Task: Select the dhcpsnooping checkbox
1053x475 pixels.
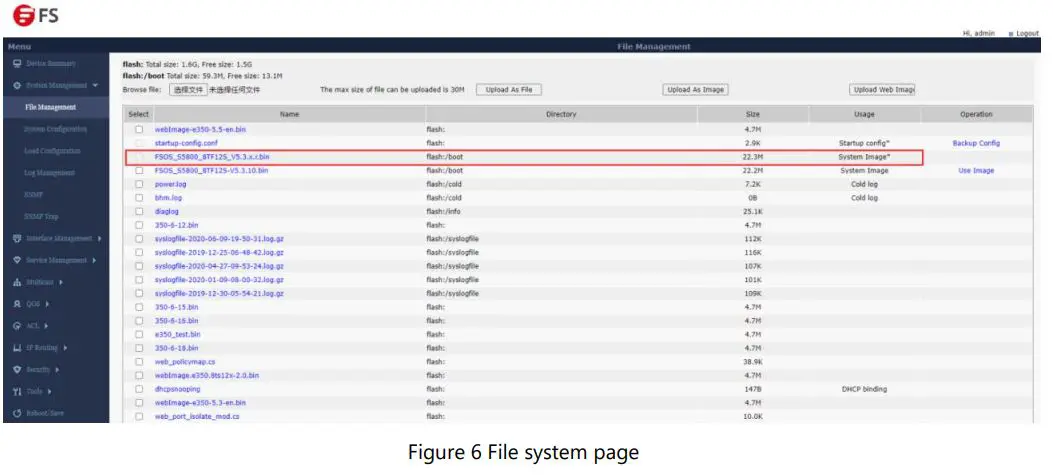Action: coord(139,389)
